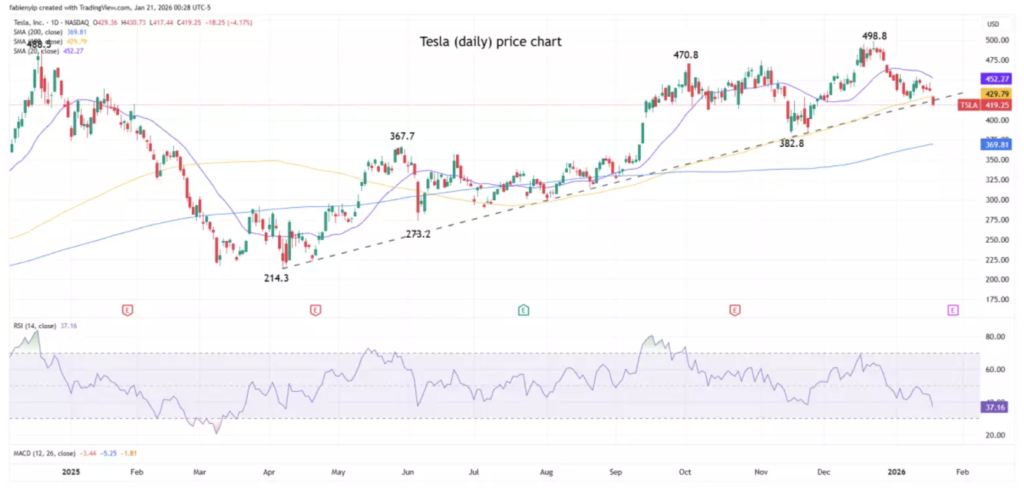Select the red earnings marker in late January 2025

127,310
